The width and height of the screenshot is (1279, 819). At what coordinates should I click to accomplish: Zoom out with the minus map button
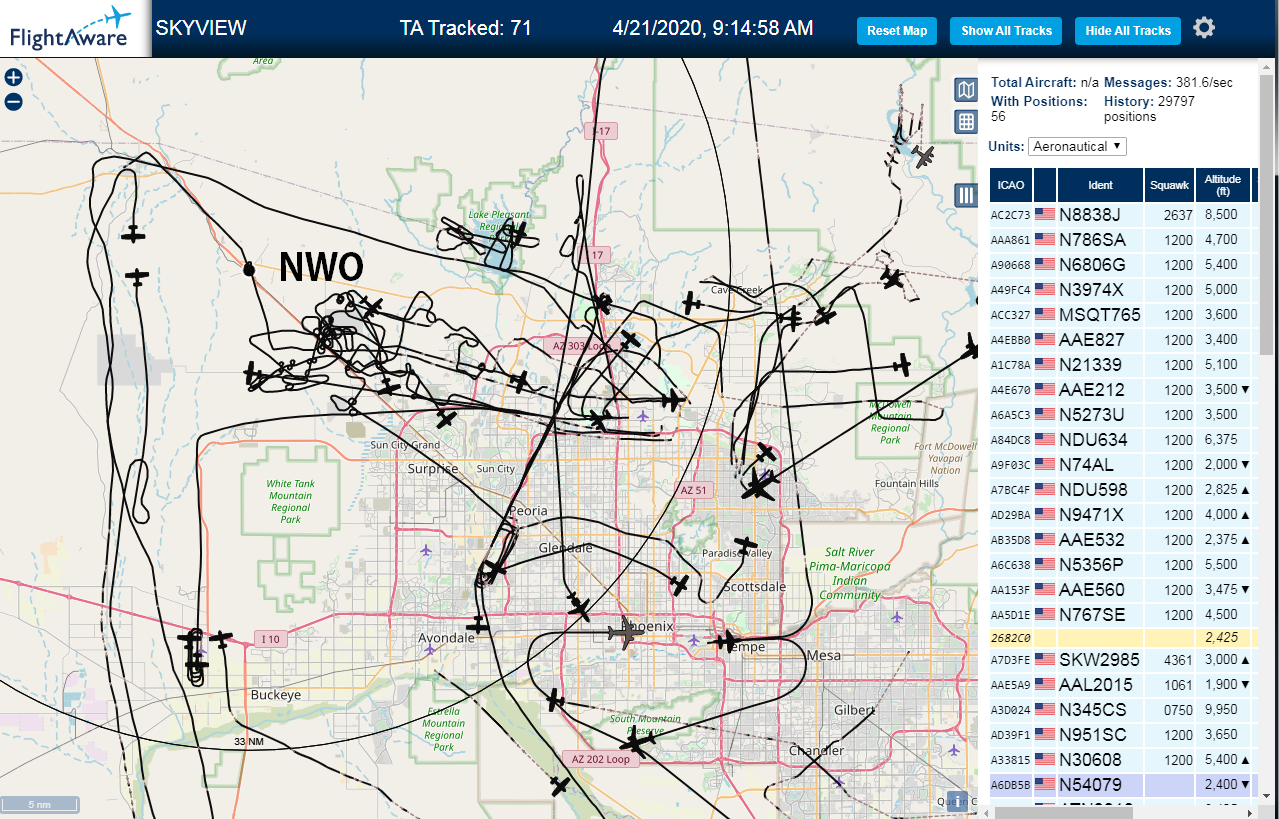13,101
